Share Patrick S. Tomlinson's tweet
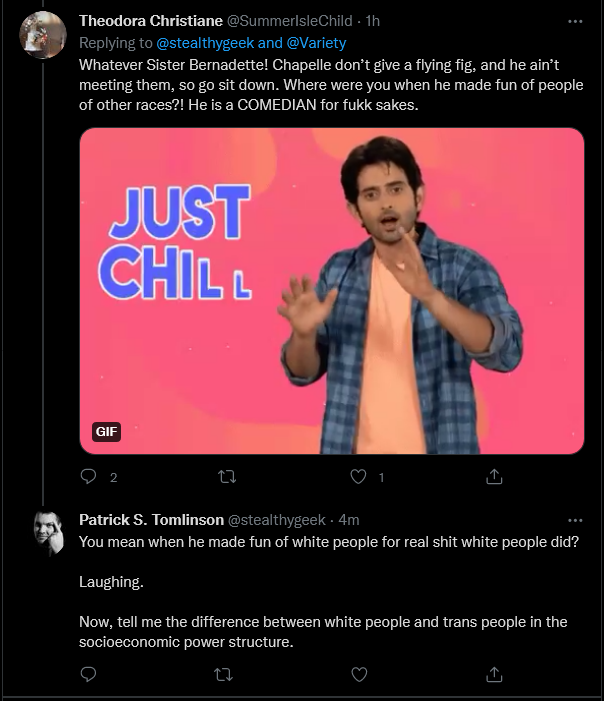The height and width of the screenshot is (701, 604). [494, 674]
